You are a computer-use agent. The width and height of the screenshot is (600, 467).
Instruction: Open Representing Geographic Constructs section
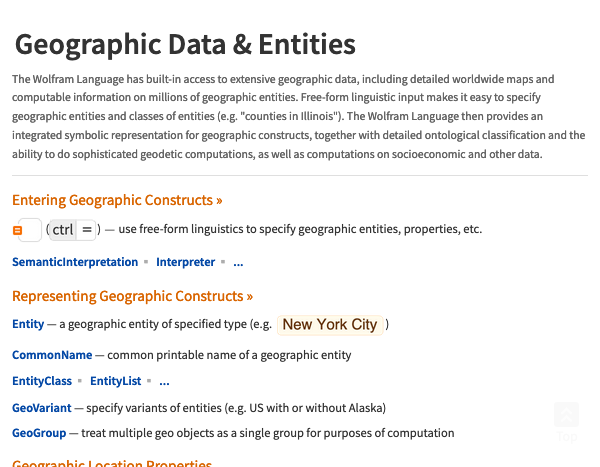[132, 296]
